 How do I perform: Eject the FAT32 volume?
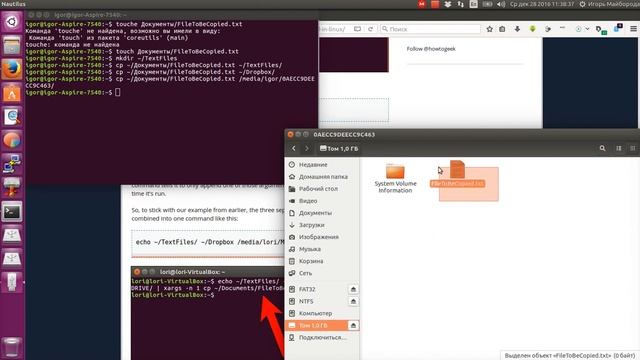pyautogui.click(x=353, y=289)
